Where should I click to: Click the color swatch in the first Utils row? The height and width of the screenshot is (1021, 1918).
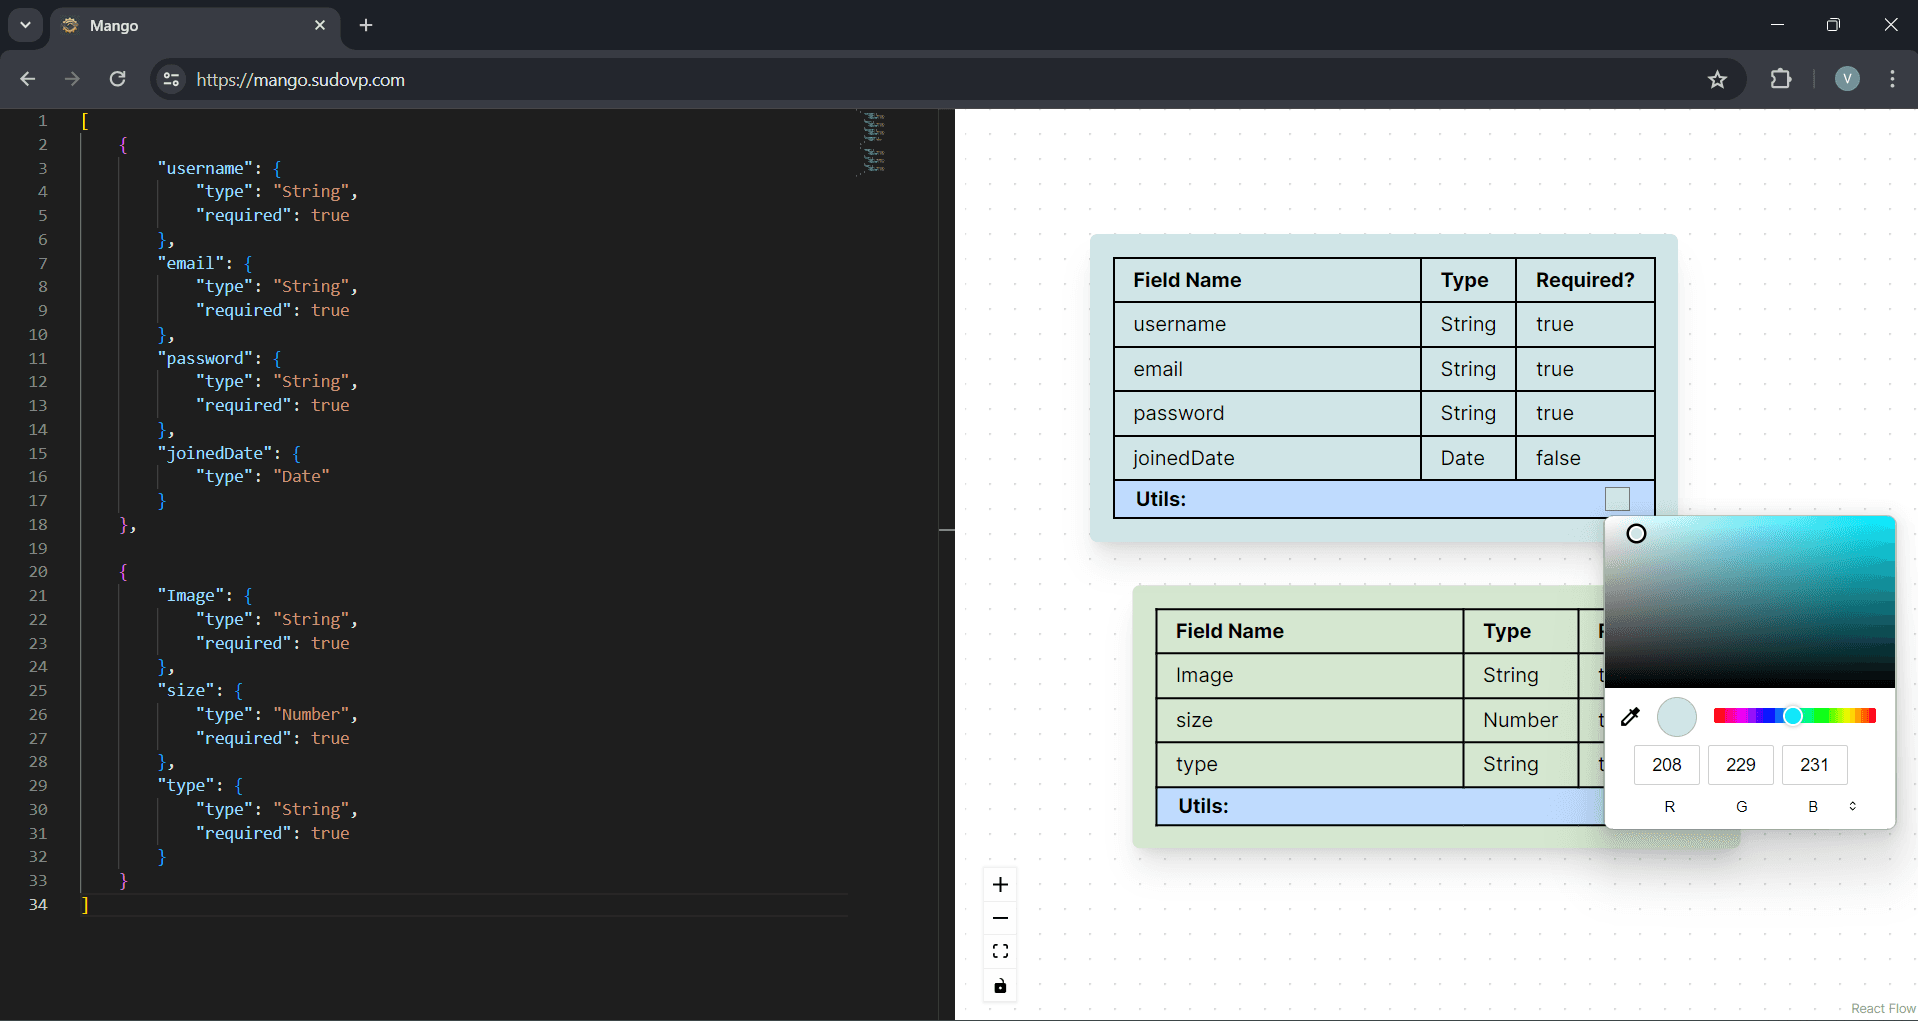point(1617,499)
